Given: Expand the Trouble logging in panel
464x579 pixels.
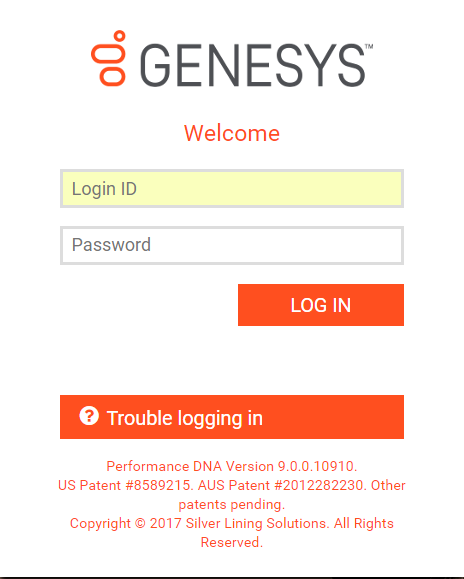Looking at the screenshot, I should (x=232, y=417).
